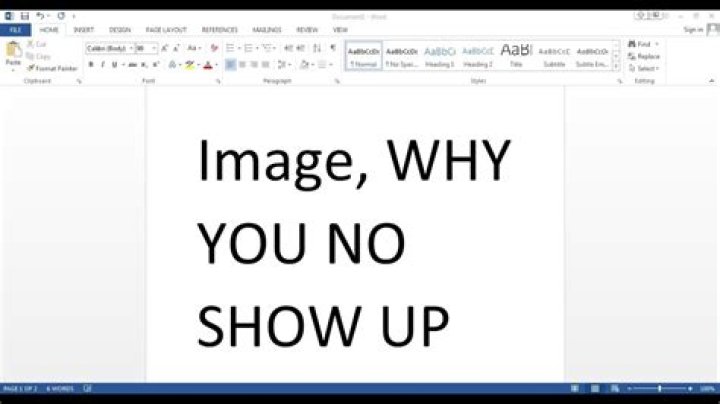Open the font size dropdown
This screenshot has width=720, height=404.
(146, 48)
